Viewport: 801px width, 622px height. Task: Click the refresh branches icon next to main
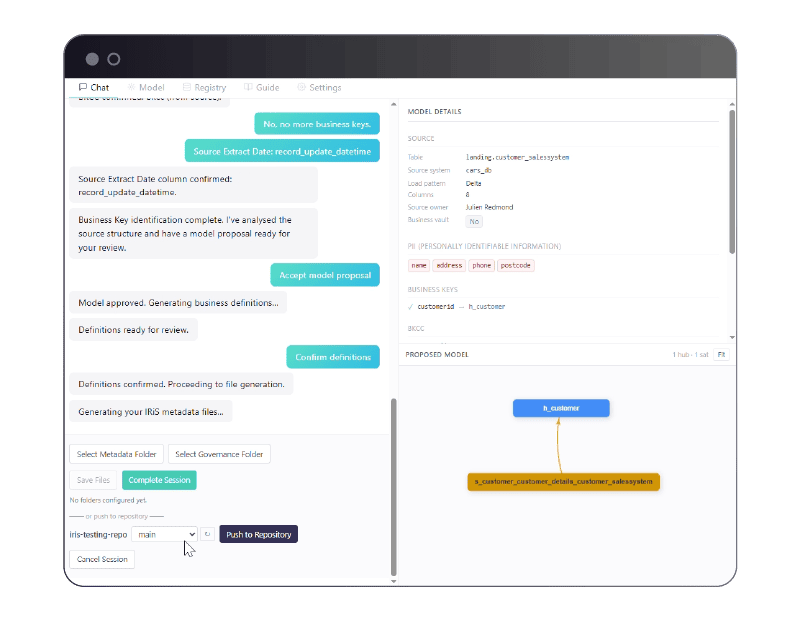pos(207,534)
